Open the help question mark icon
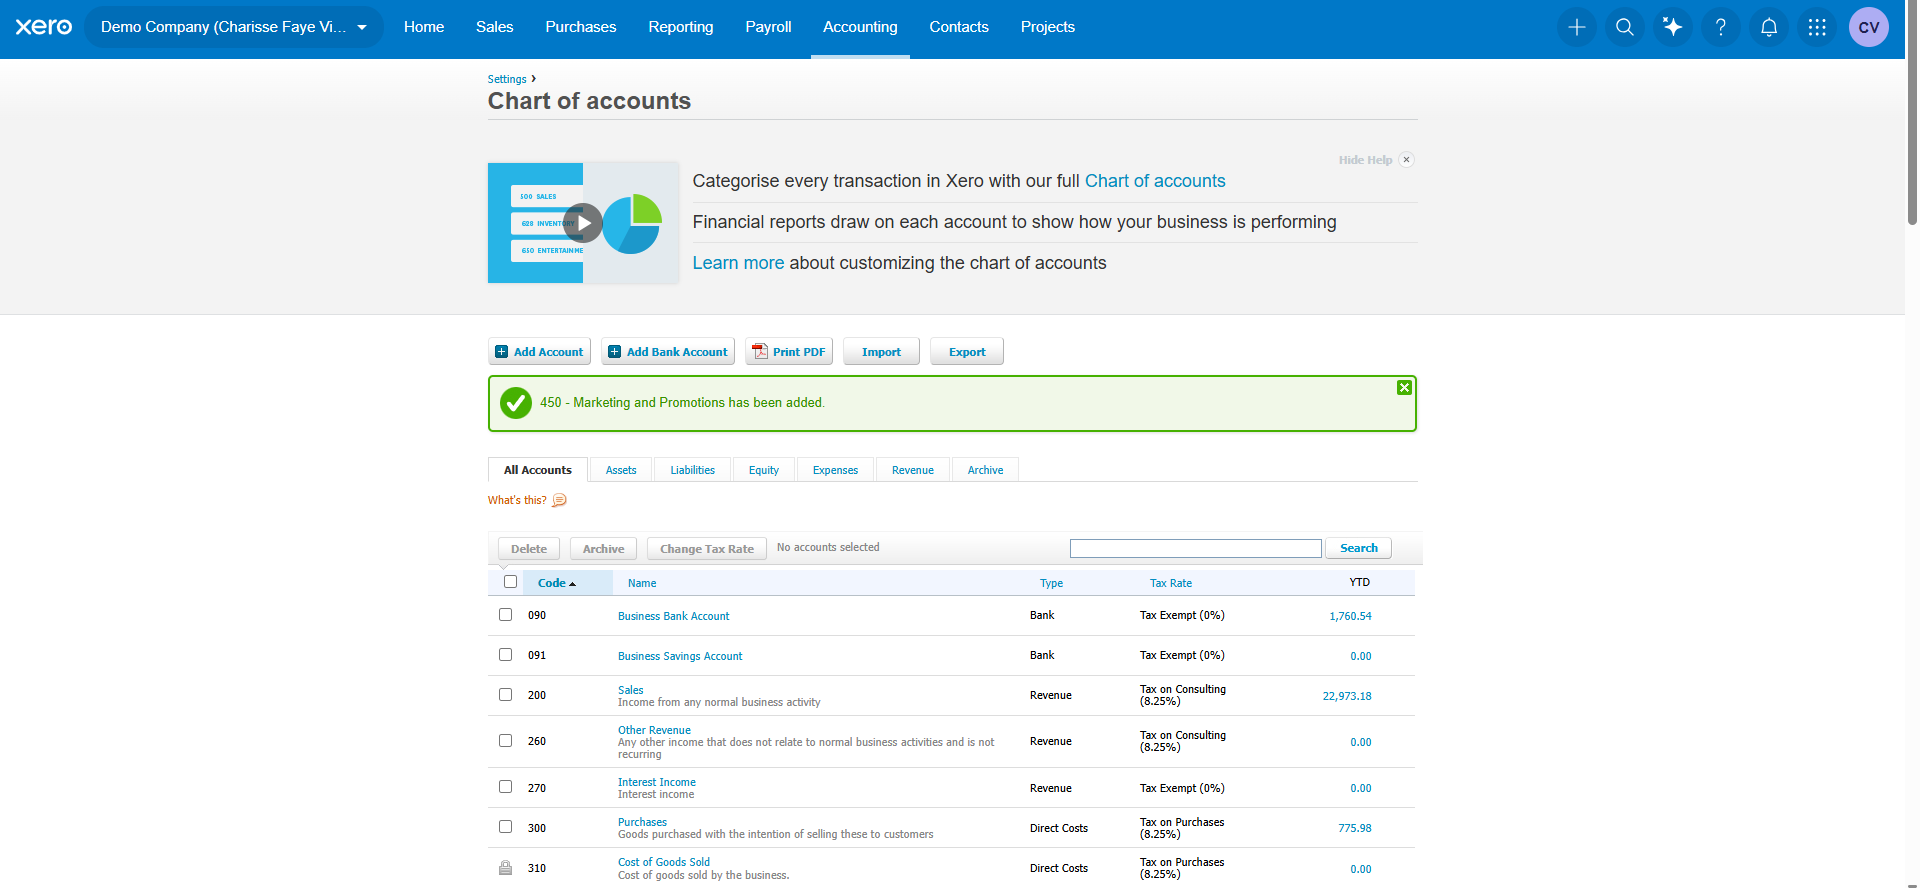 click(x=1721, y=27)
